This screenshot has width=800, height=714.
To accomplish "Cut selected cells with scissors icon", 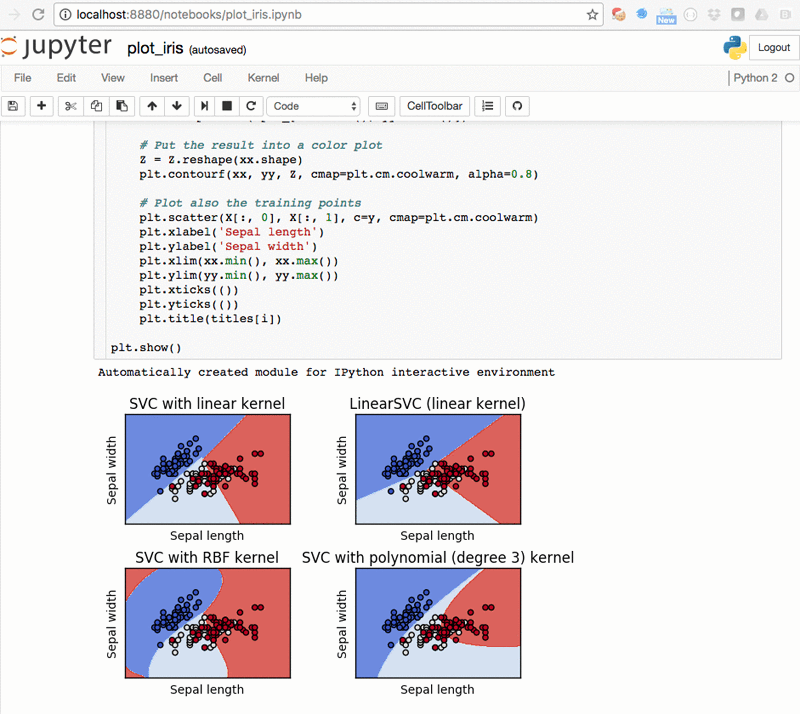I will (70, 106).
